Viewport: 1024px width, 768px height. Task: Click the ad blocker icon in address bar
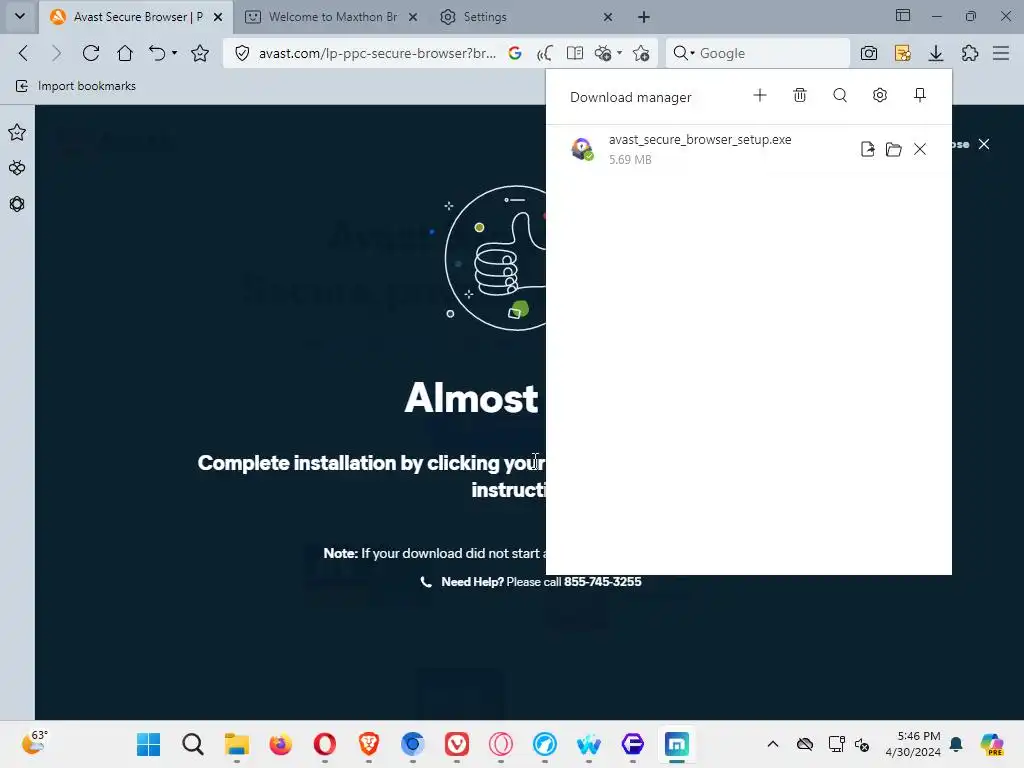[x=603, y=53]
